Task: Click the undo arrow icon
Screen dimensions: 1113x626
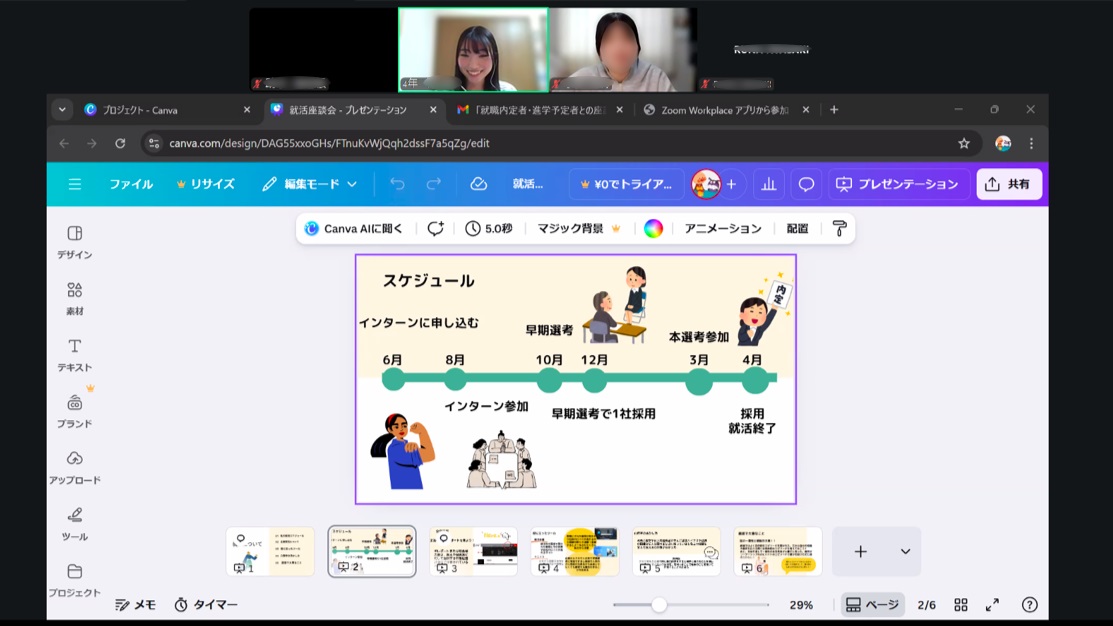Action: (397, 184)
